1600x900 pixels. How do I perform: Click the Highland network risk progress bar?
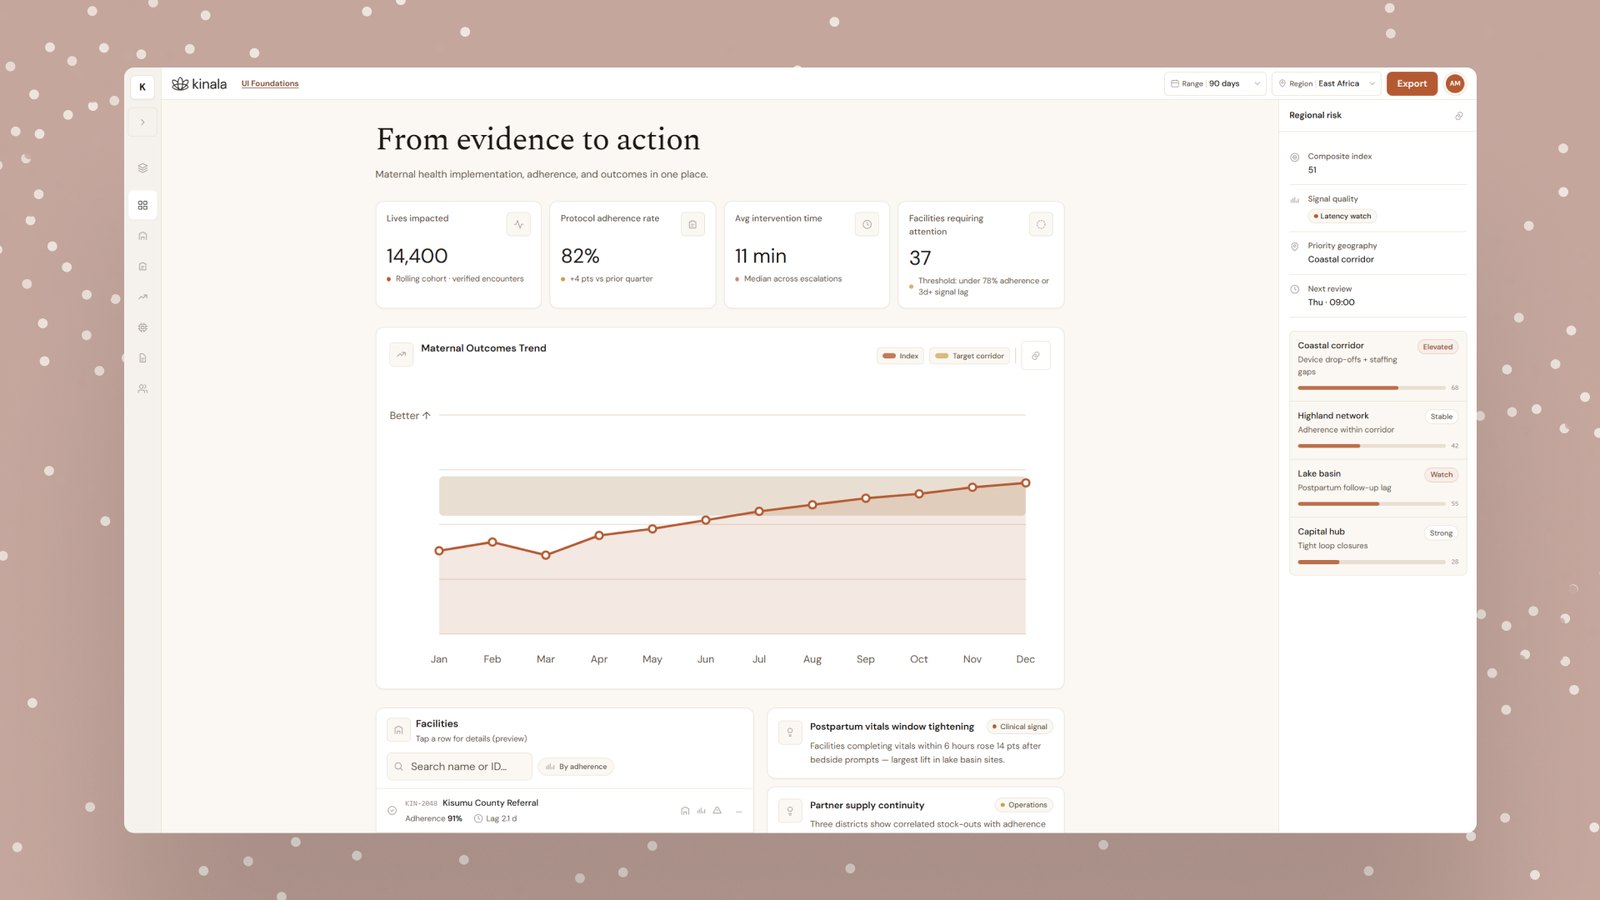1371,446
